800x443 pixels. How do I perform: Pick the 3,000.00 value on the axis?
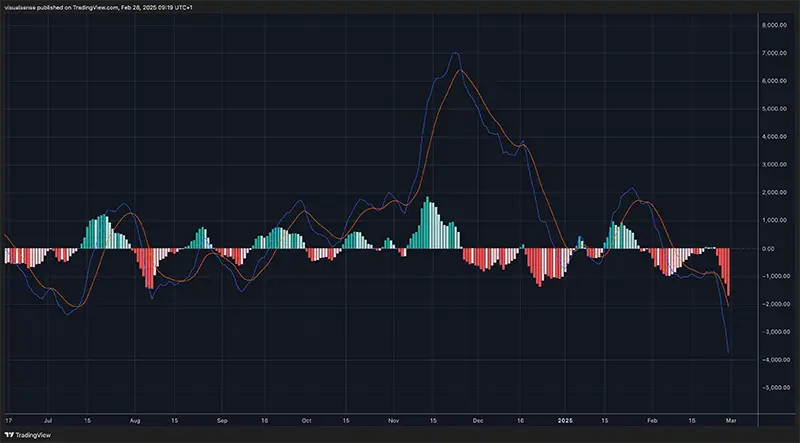(x=773, y=165)
